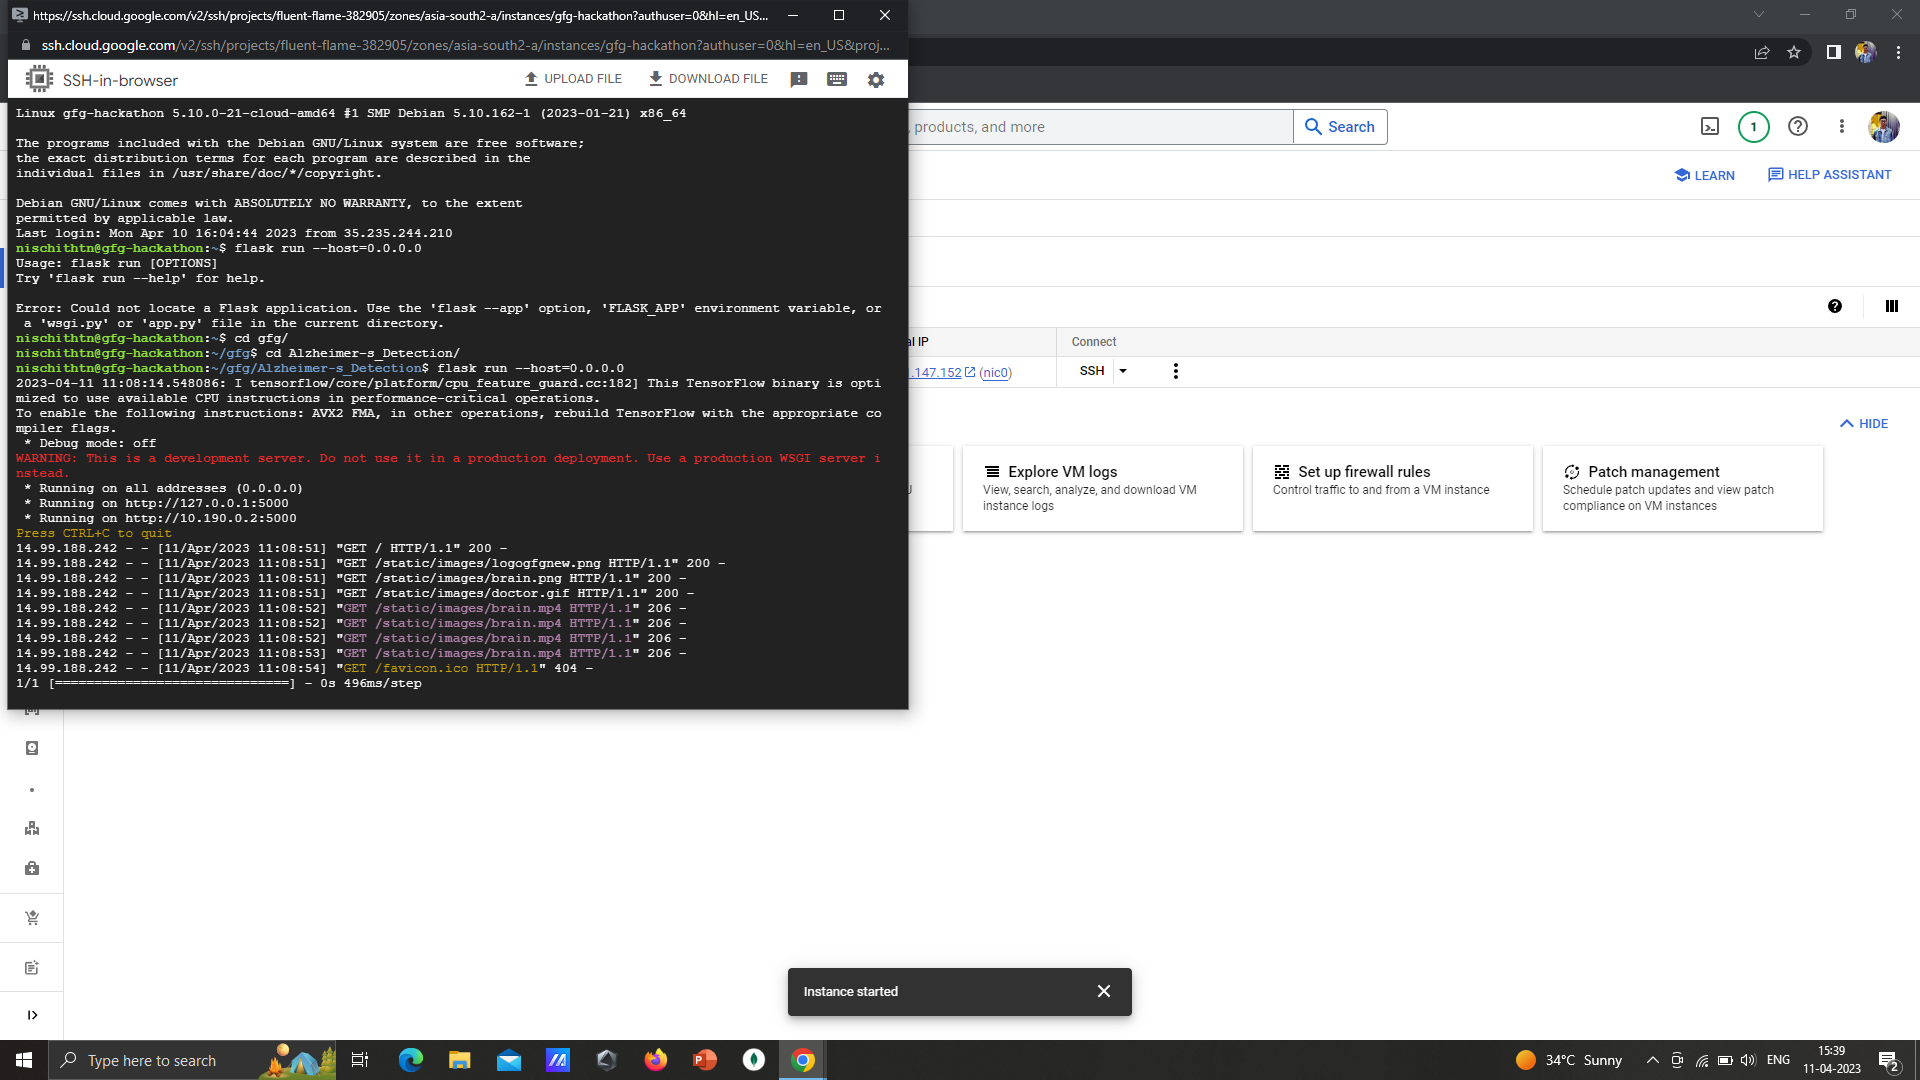Open the console settings three-dot menu

tap(1842, 127)
